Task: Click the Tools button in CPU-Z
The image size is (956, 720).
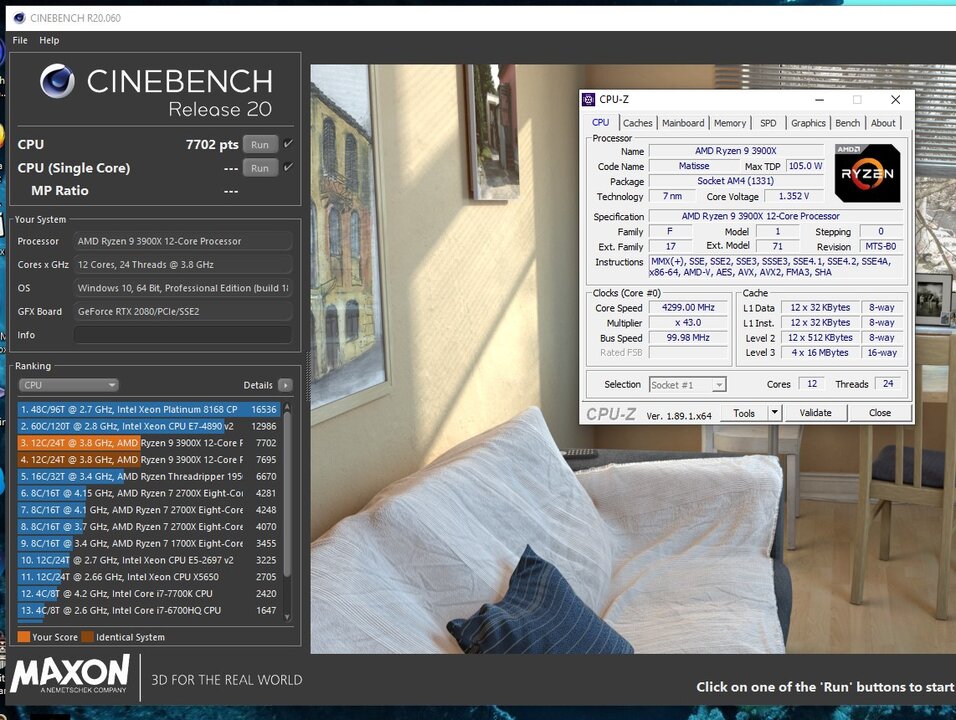Action: 744,413
